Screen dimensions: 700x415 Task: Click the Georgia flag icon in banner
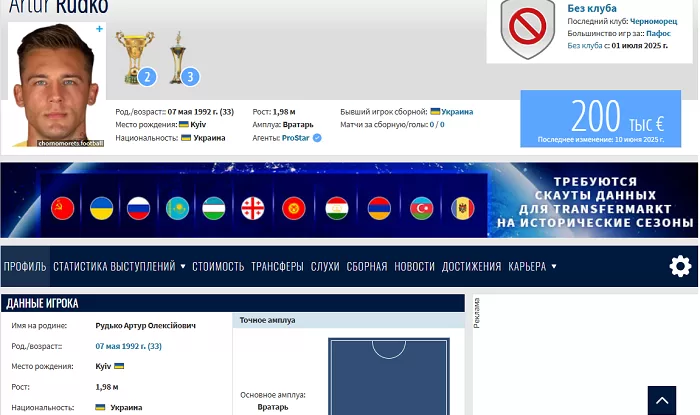coord(252,208)
